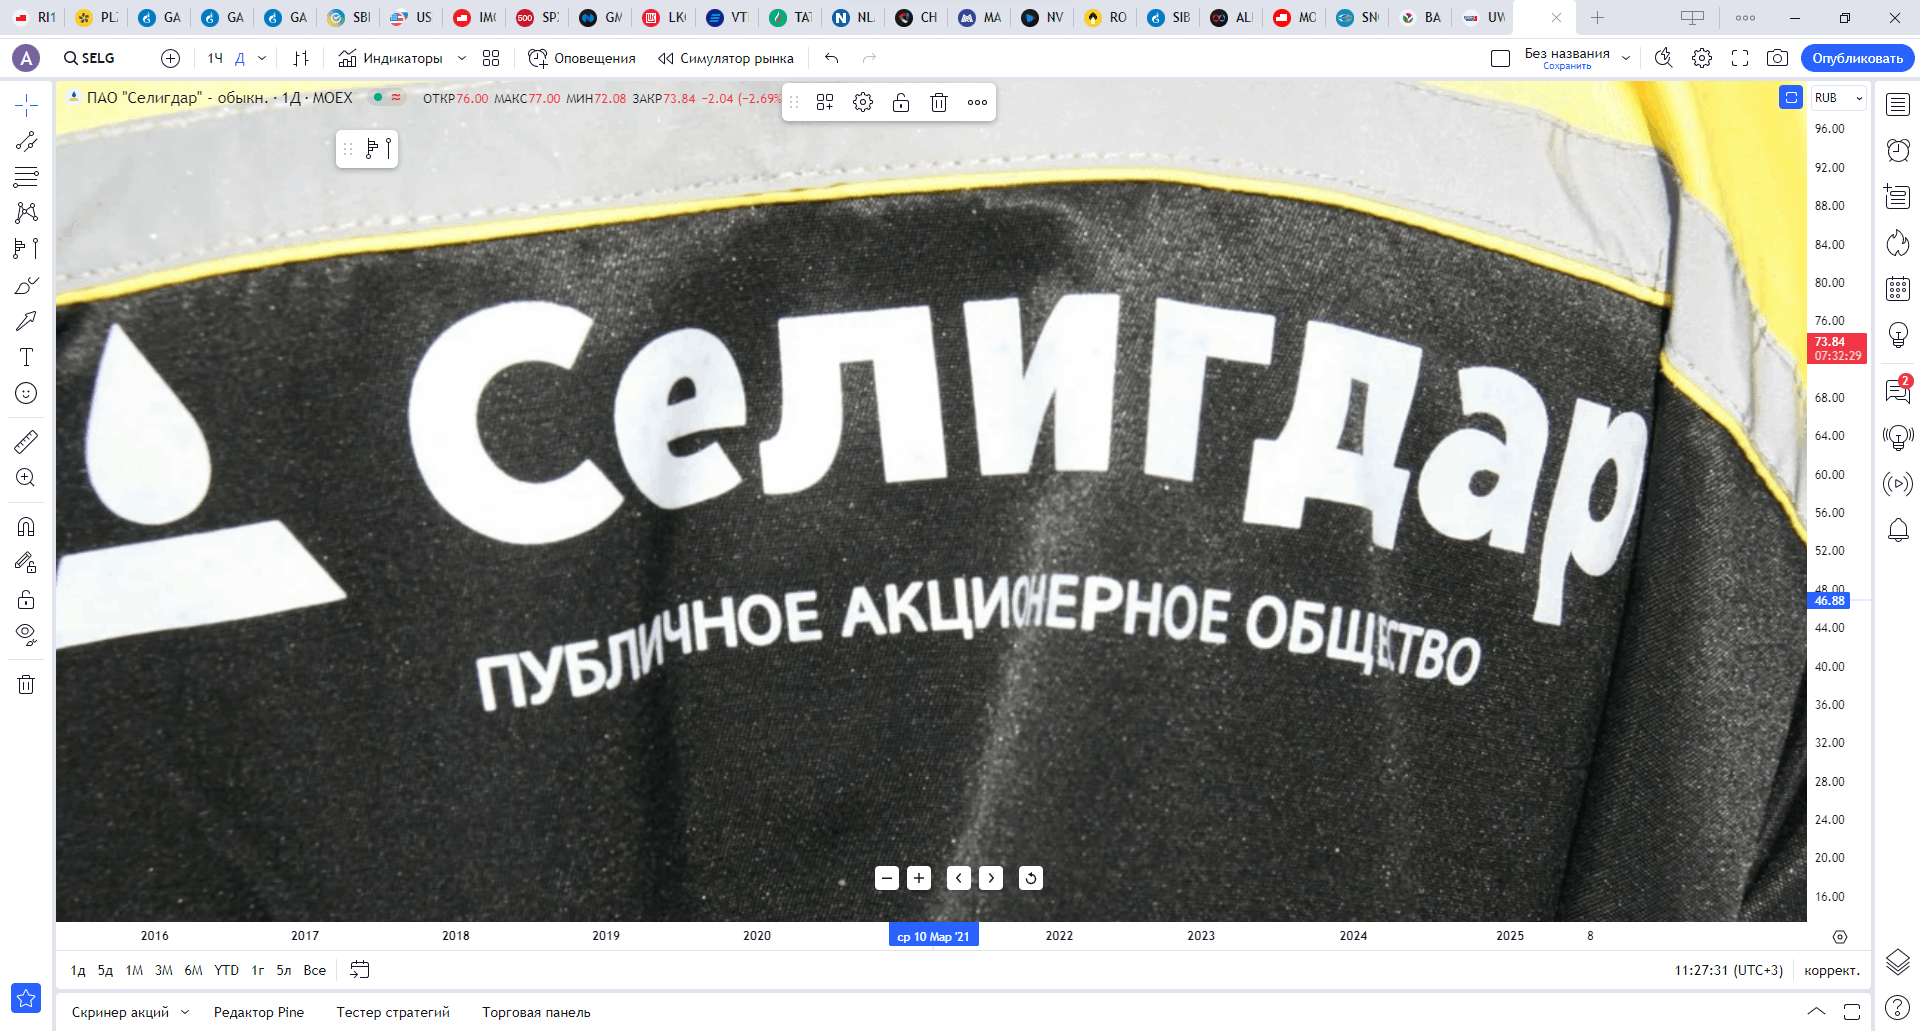1920x1031 pixels.
Task: Expand the Скринер акций dropdown
Action: pos(185,1012)
